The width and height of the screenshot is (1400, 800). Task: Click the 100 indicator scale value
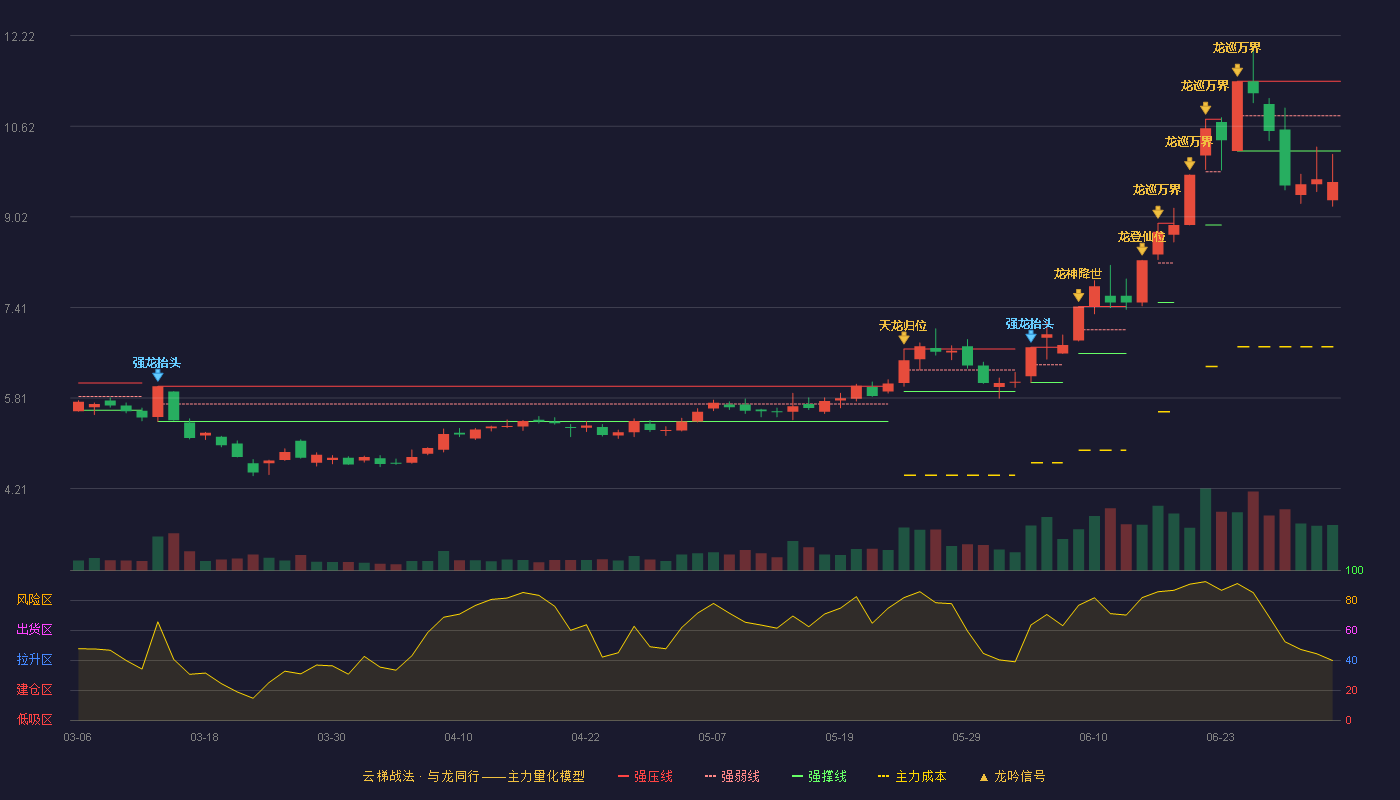click(x=1354, y=571)
